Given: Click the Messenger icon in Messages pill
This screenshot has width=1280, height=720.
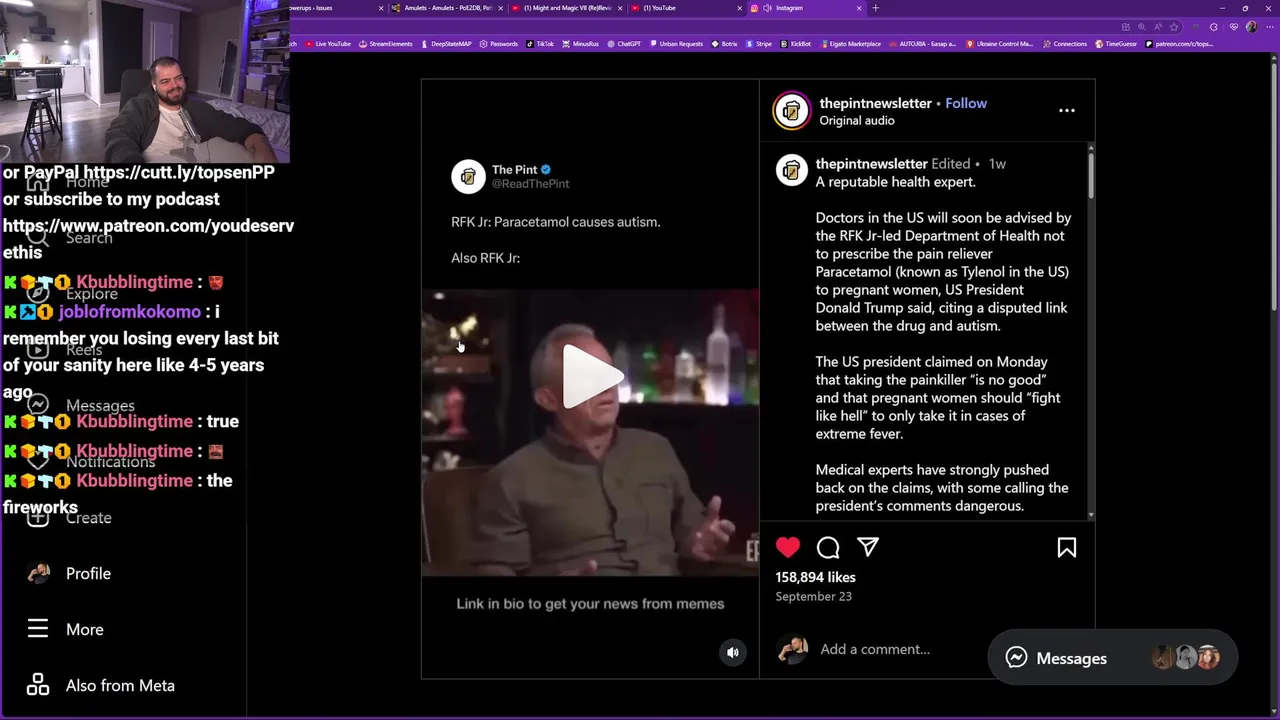Looking at the screenshot, I should pyautogui.click(x=1016, y=658).
